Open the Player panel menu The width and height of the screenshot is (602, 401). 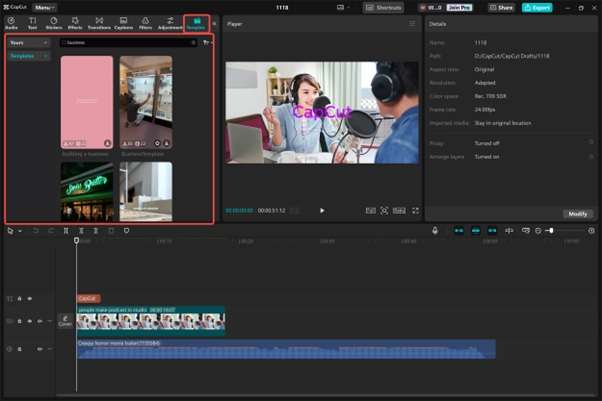(412, 23)
